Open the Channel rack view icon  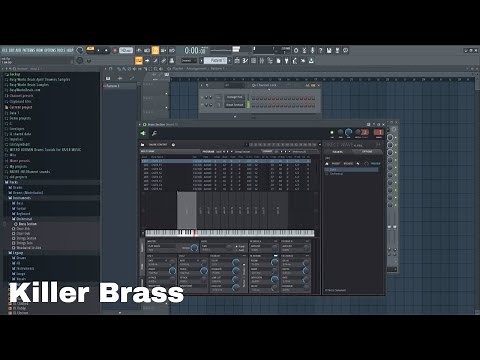pos(254,61)
